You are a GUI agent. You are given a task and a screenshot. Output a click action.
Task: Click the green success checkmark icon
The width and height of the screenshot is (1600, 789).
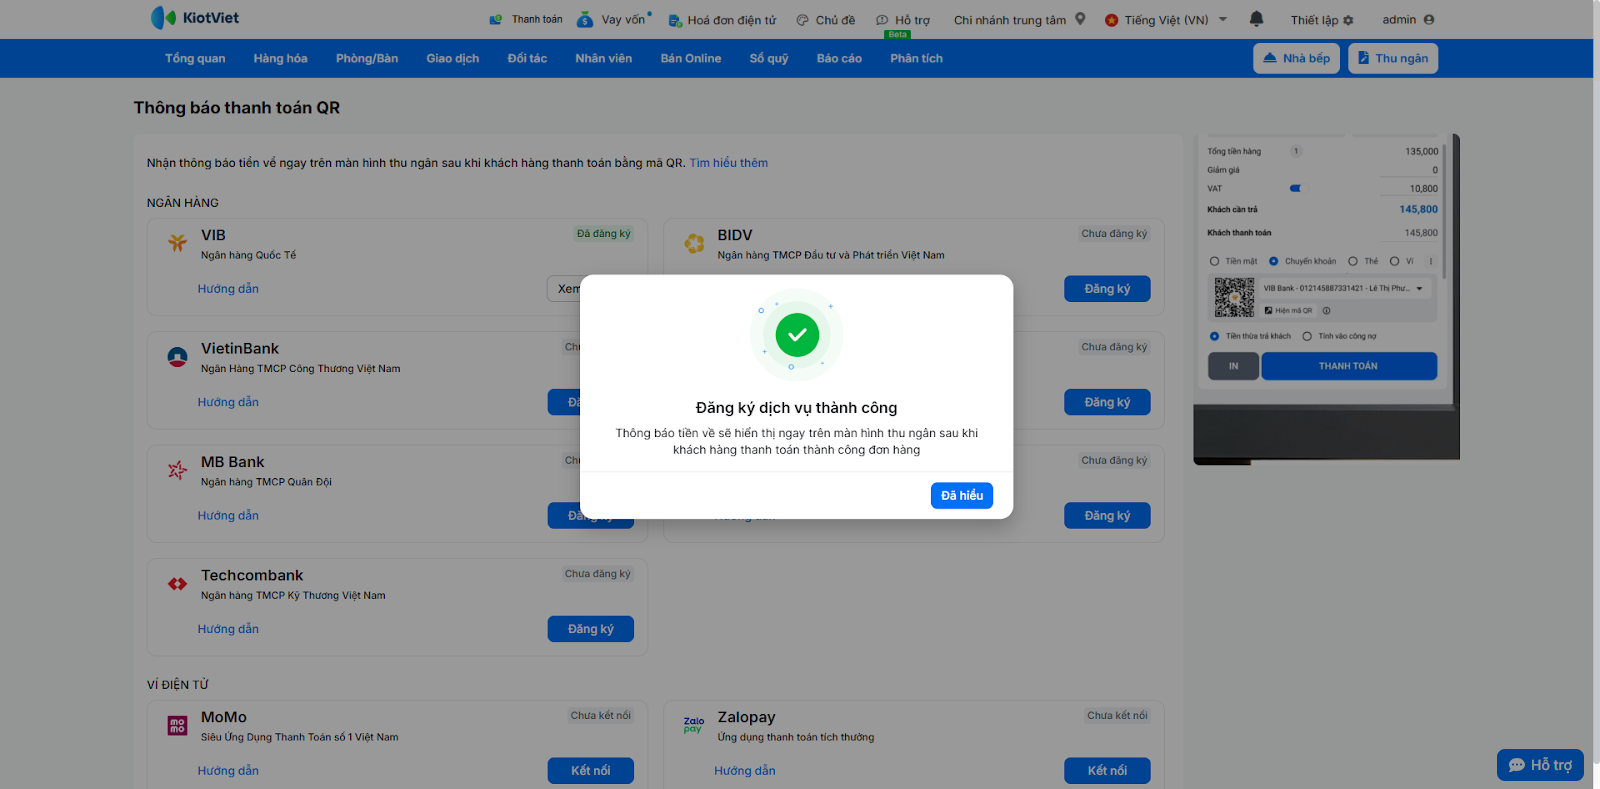coord(797,335)
